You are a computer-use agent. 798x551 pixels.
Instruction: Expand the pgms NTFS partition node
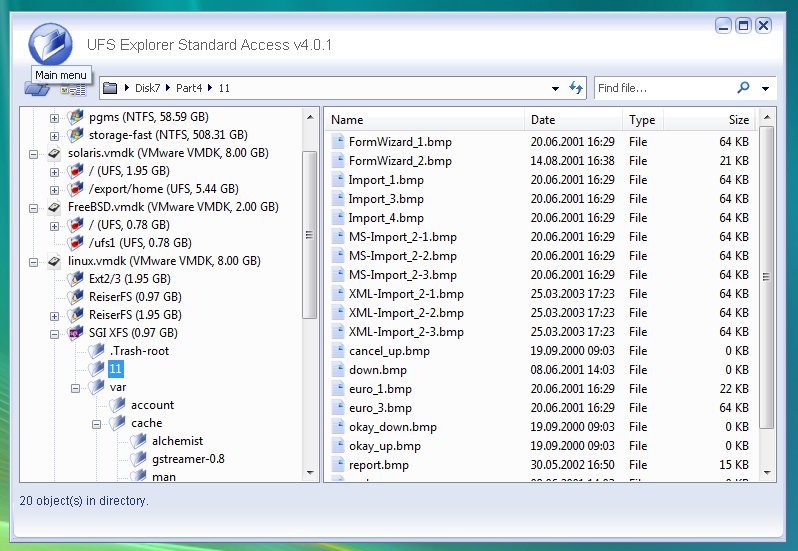point(54,118)
